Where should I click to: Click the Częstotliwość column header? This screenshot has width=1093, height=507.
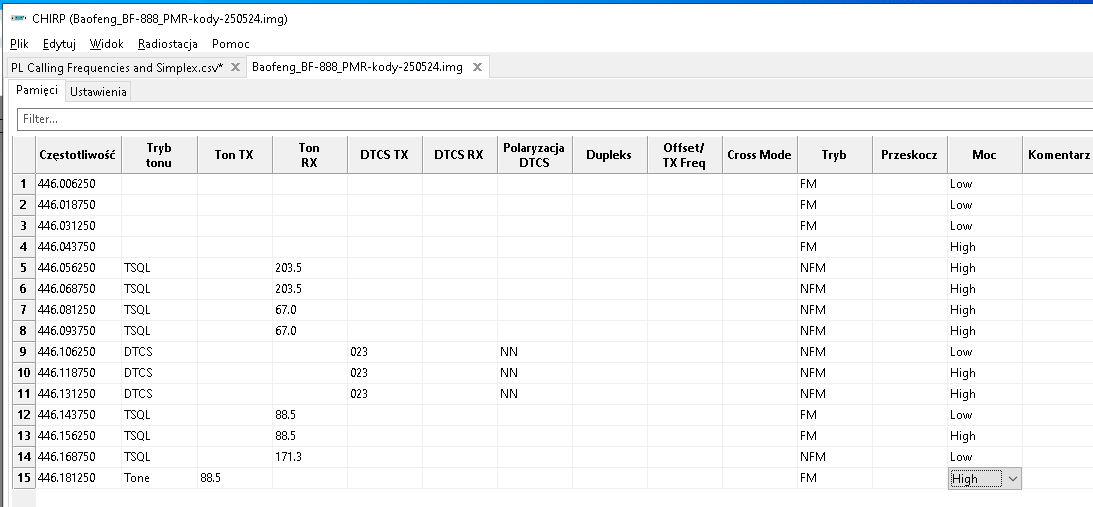[x=77, y=155]
